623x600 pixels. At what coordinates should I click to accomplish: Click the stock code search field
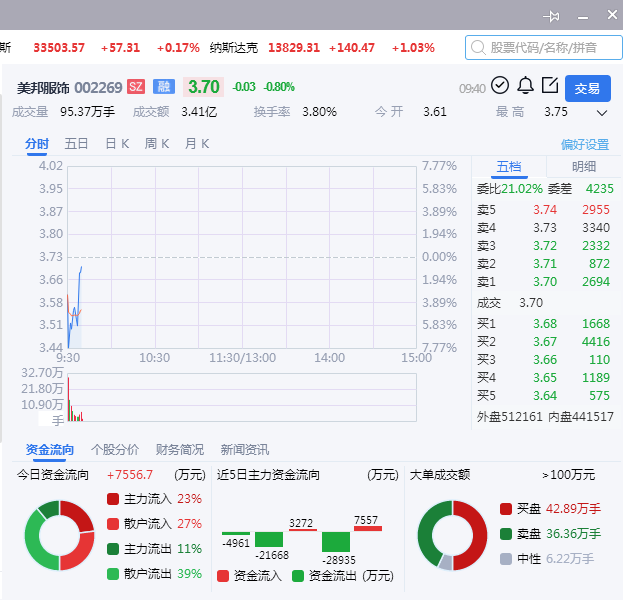tap(544, 48)
